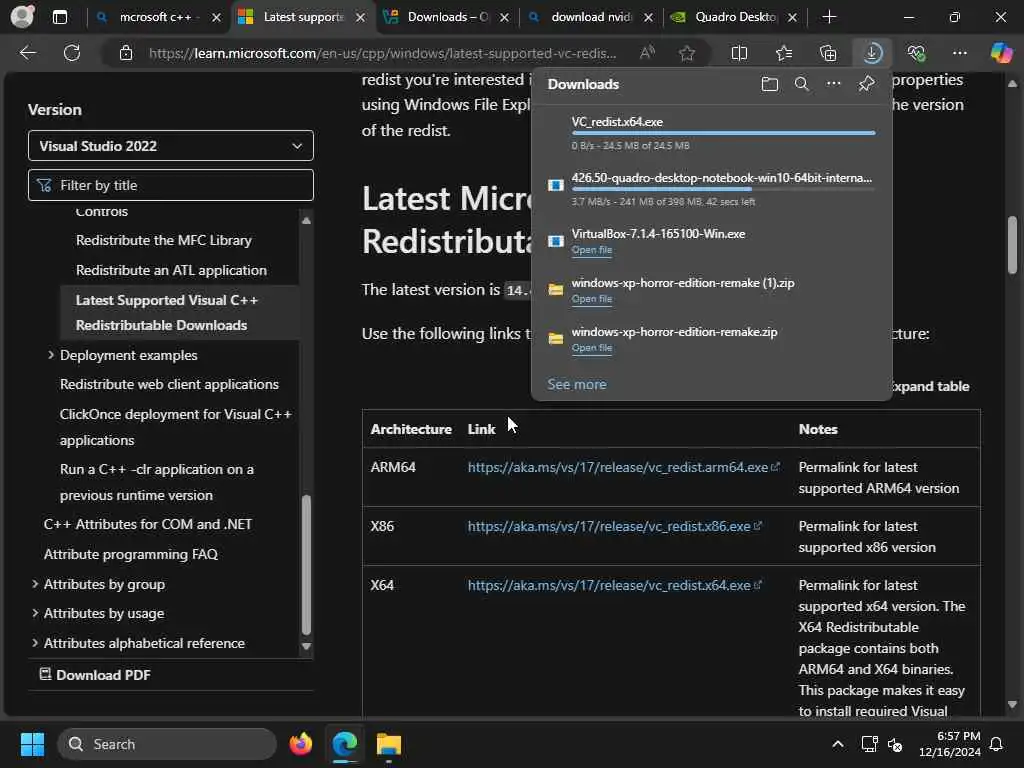
Task: Open the Collections icon
Action: (828, 53)
